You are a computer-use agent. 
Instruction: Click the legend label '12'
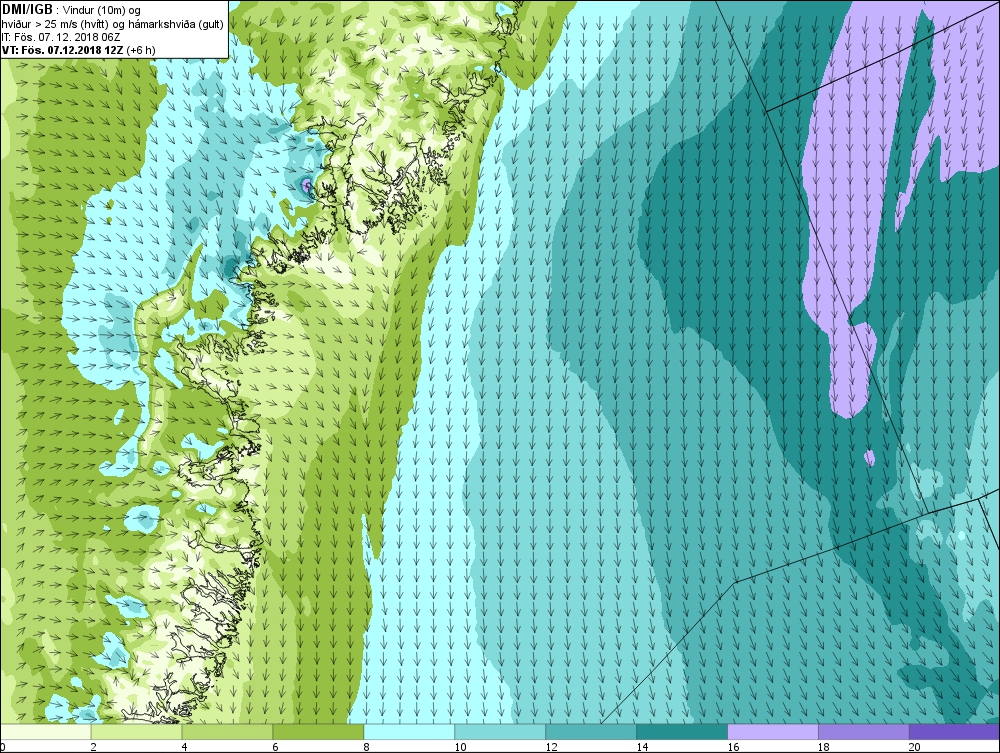(x=551, y=747)
